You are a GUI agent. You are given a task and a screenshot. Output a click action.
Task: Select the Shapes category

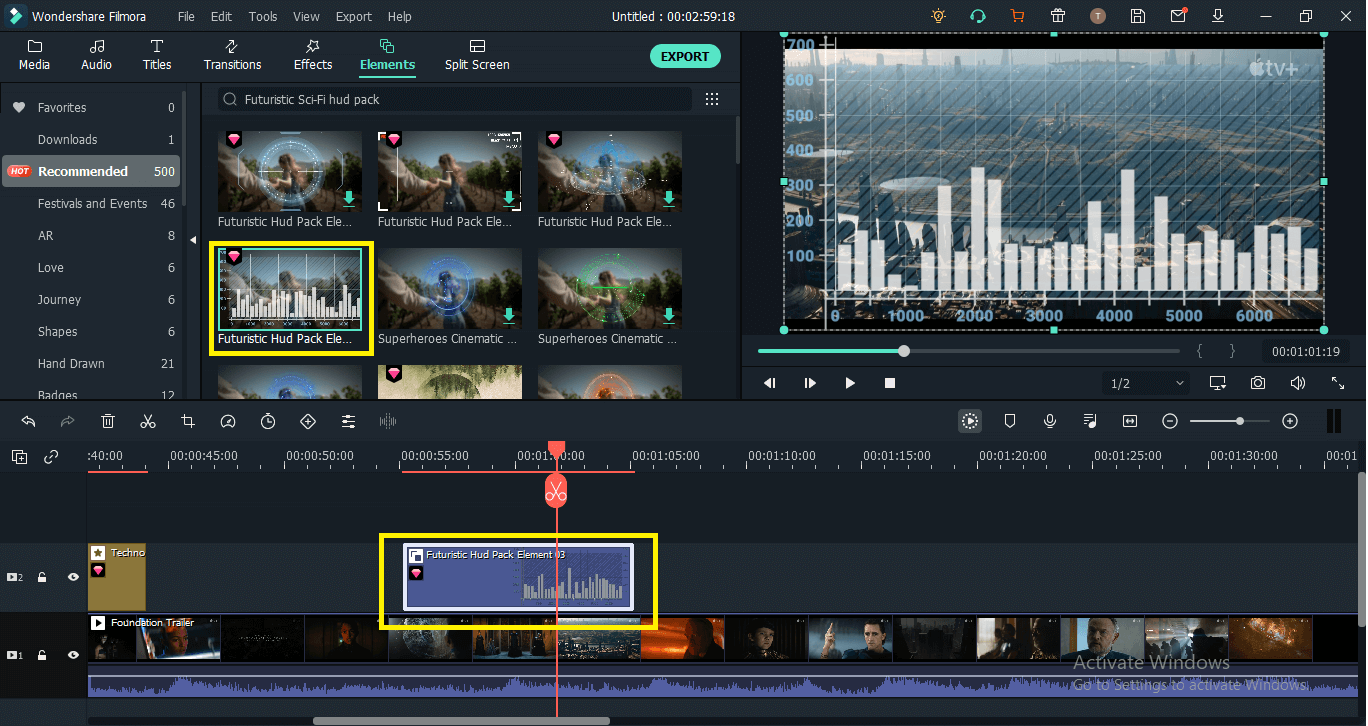pyautogui.click(x=91, y=331)
